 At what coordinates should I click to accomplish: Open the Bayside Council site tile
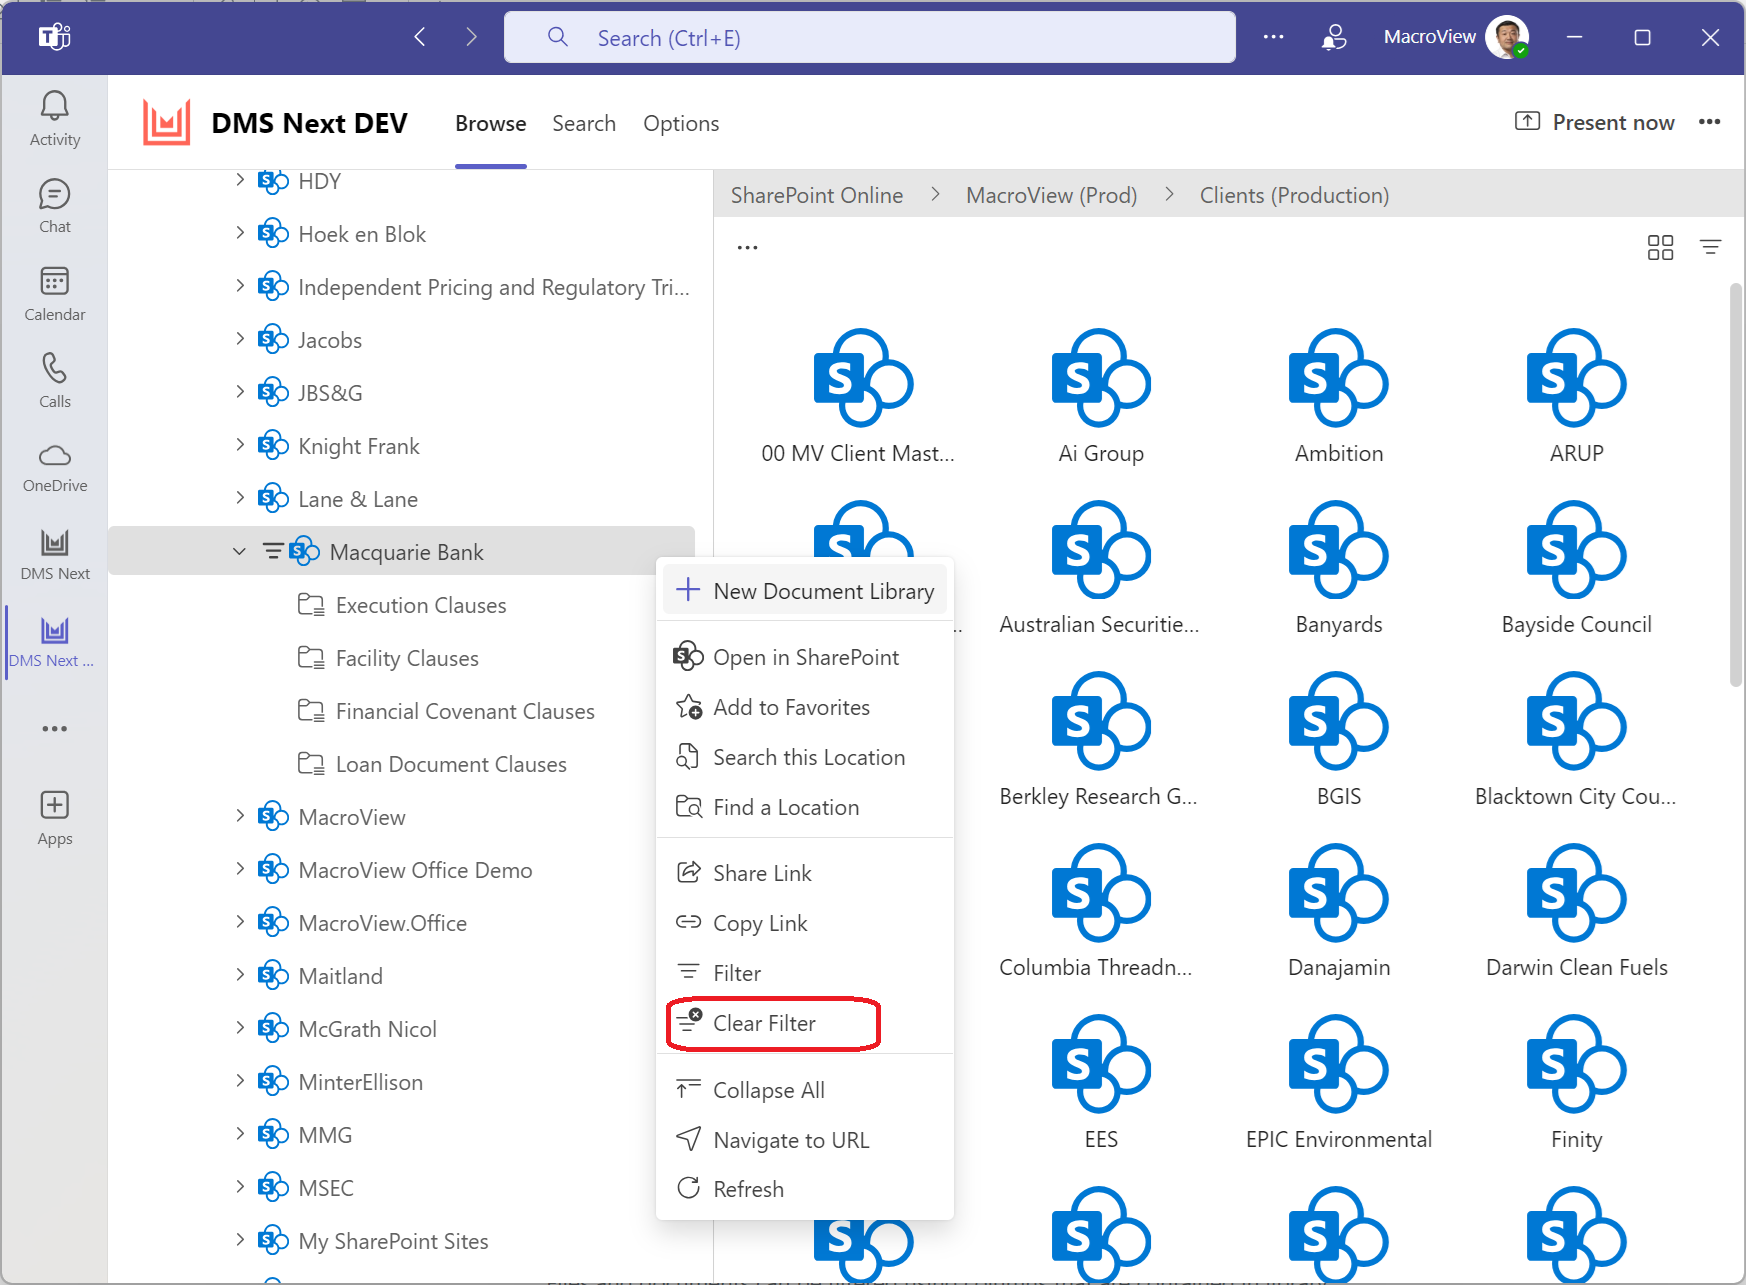pos(1577,568)
